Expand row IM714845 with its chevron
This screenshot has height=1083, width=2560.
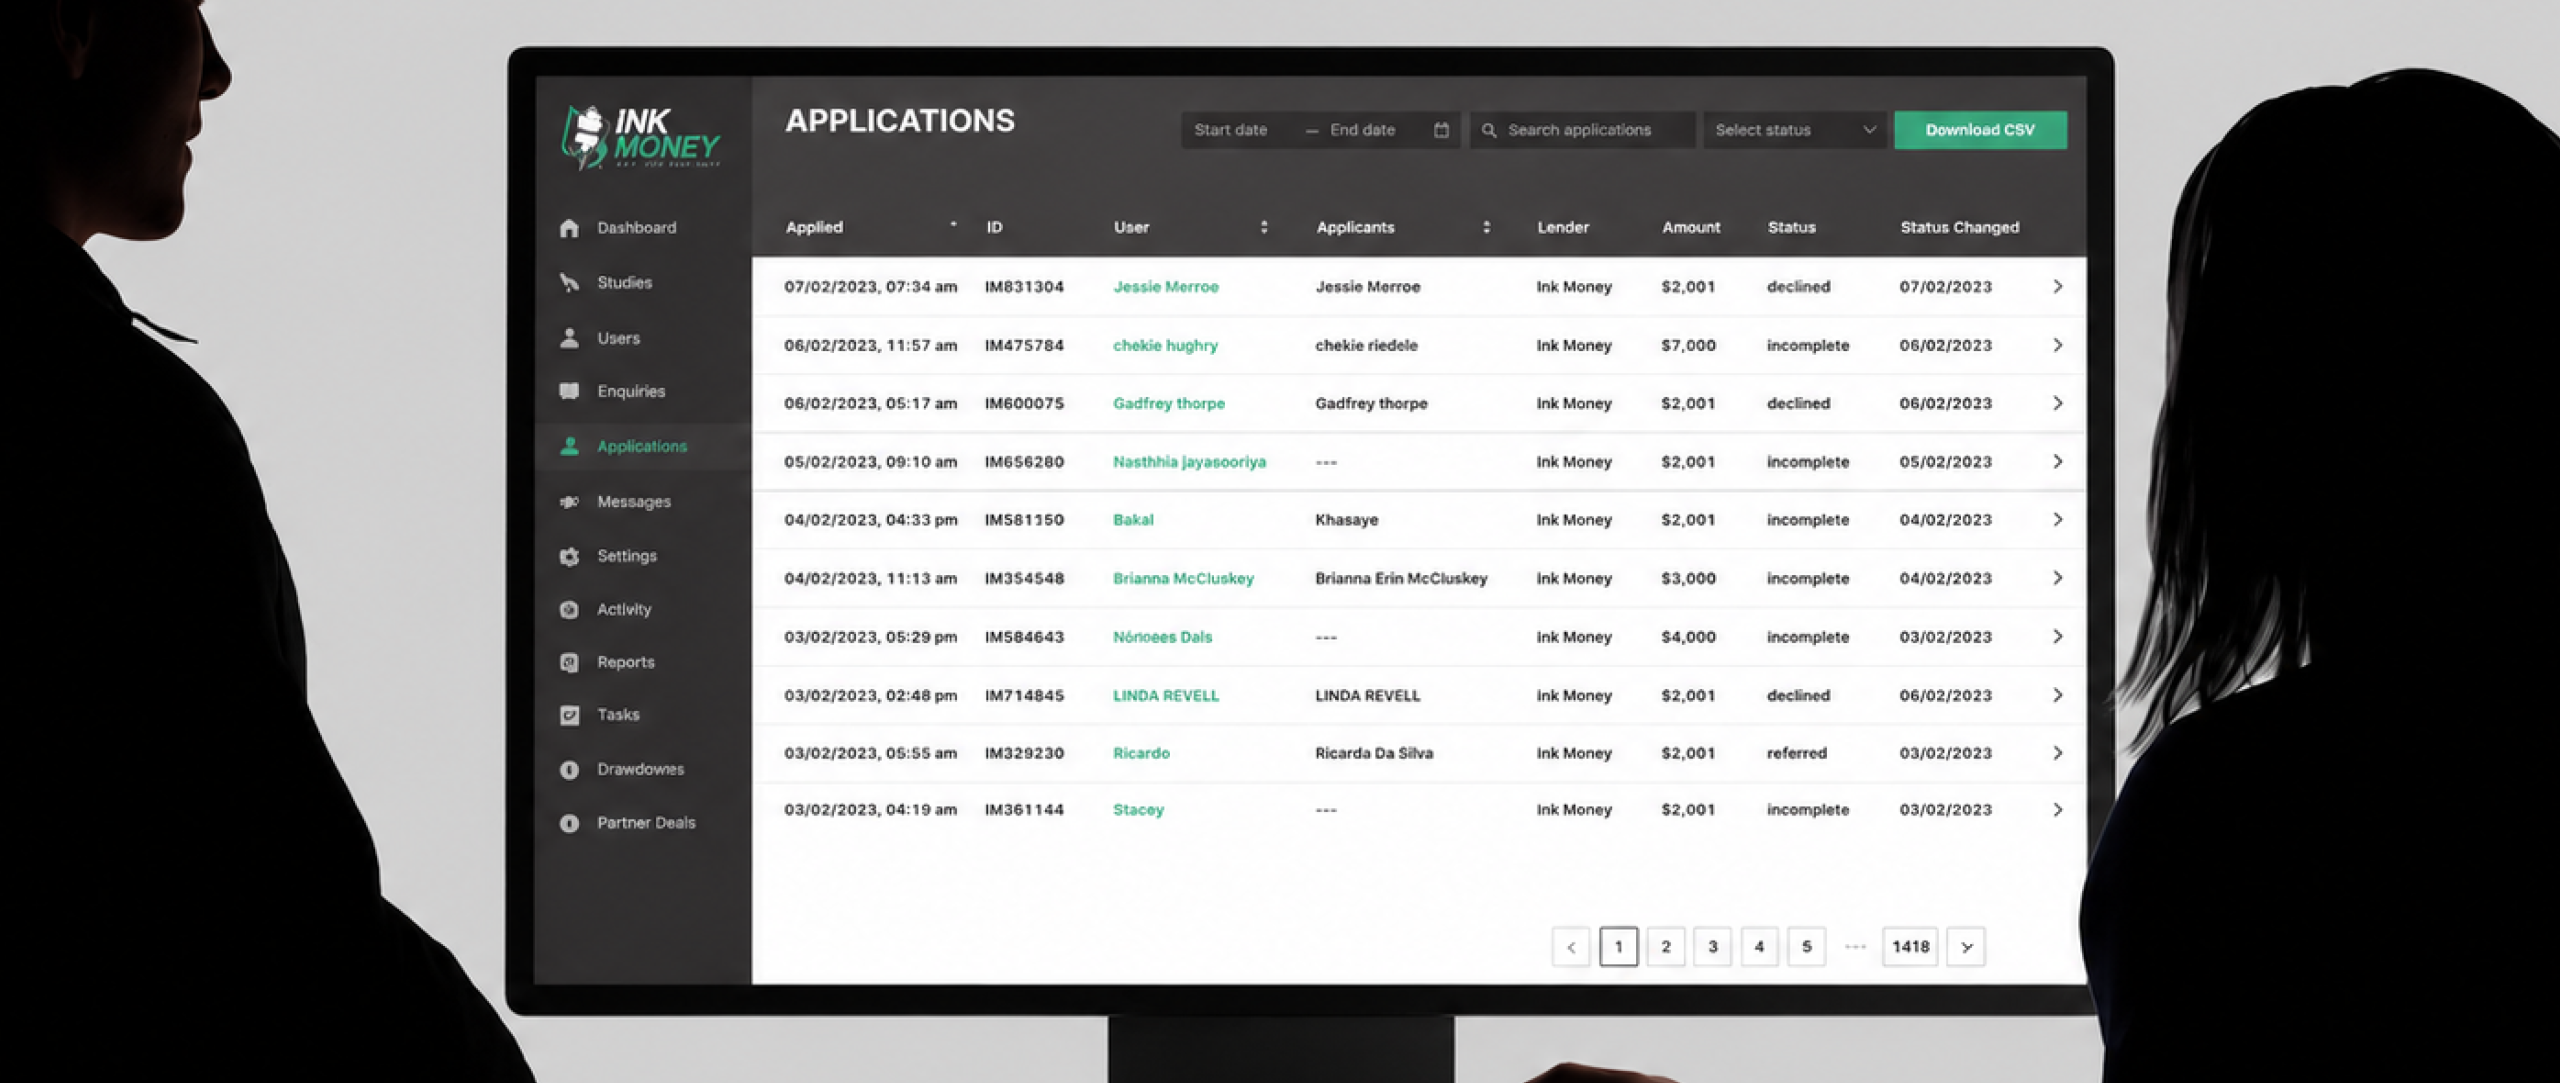pyautogui.click(x=2057, y=695)
